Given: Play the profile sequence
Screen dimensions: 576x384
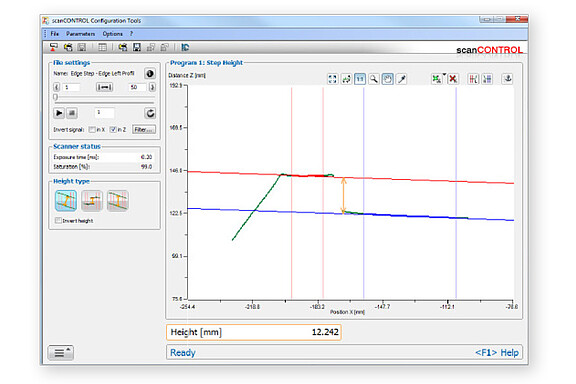Looking at the screenshot, I should coord(59,113).
